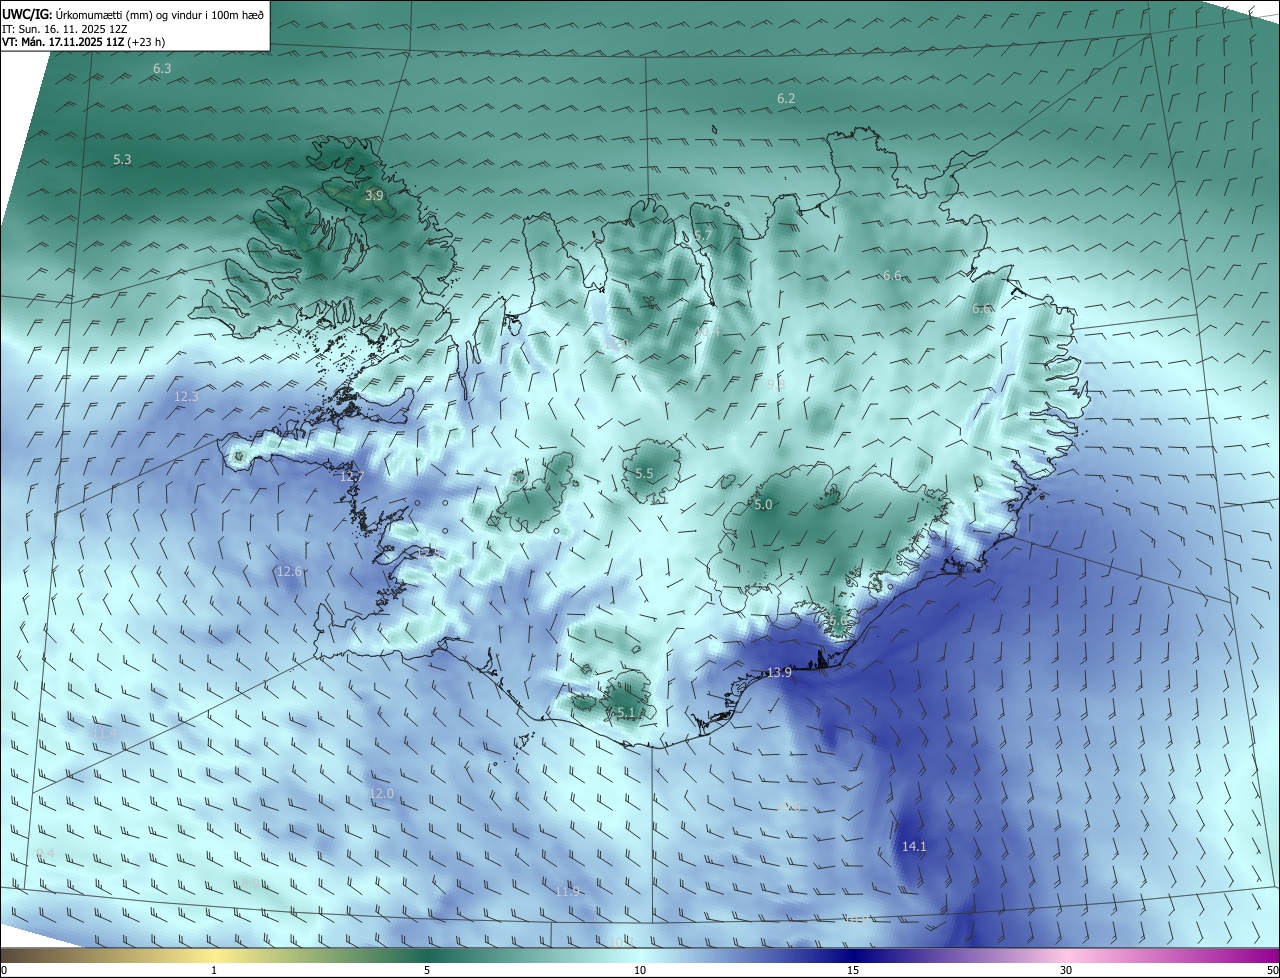Click the 12.3 value label
This screenshot has height=978, width=1280.
tap(186, 397)
